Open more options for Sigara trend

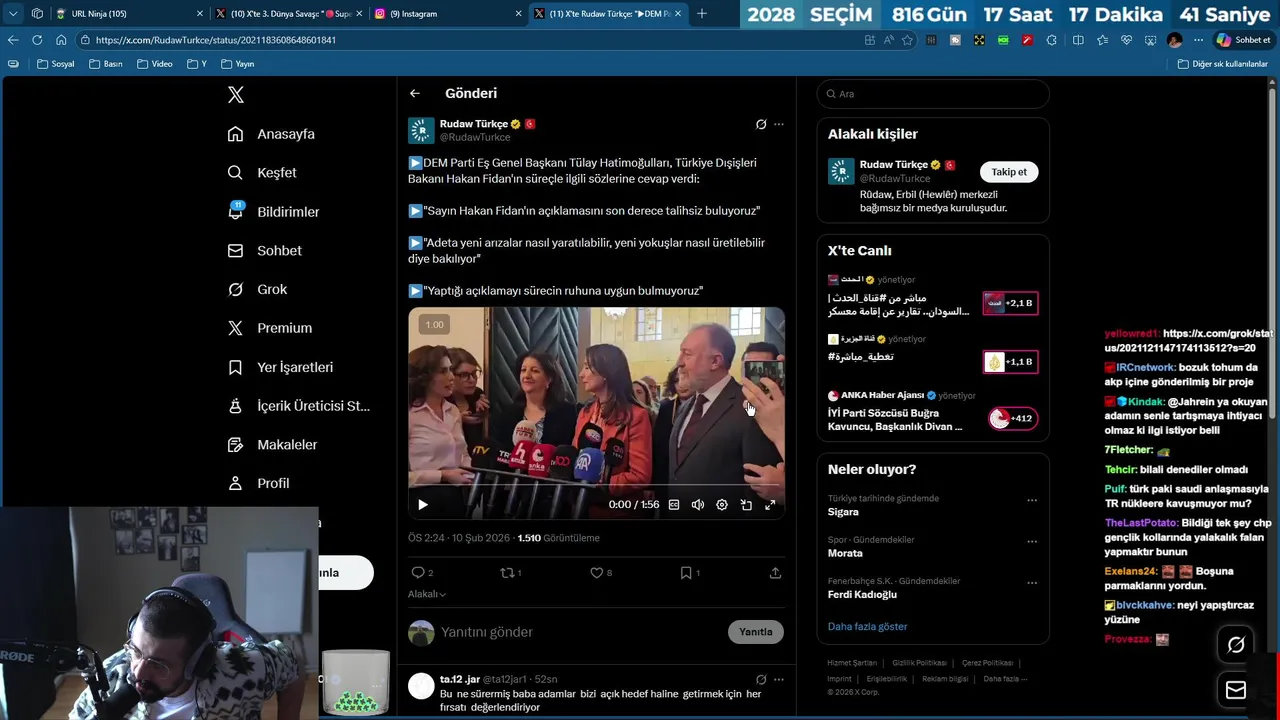click(1032, 501)
